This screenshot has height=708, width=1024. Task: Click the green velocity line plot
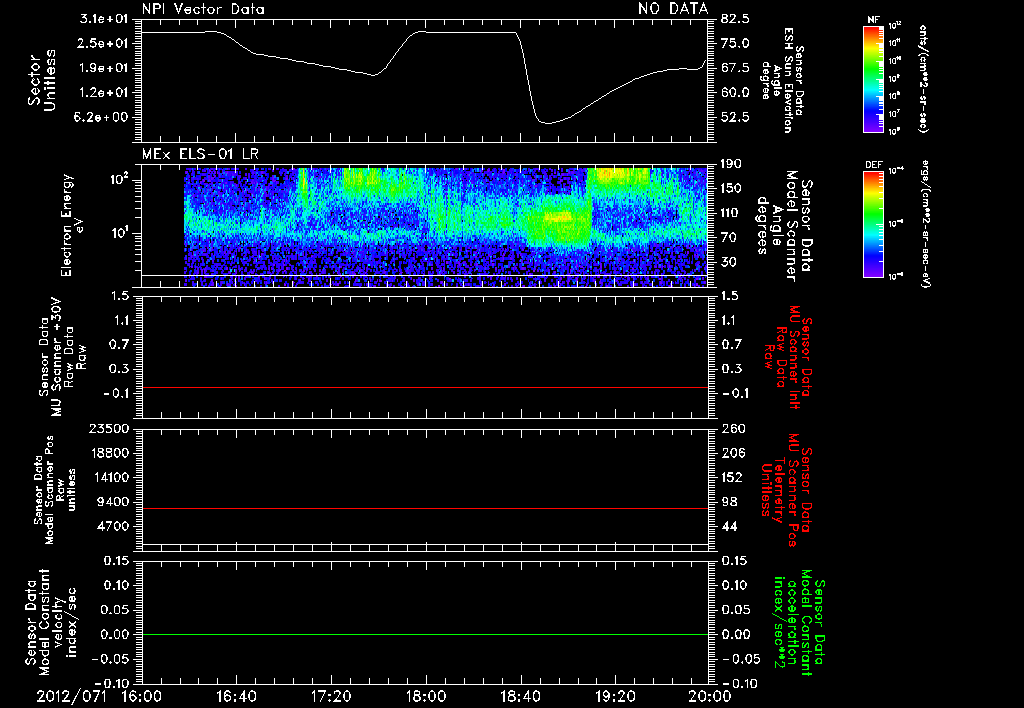pos(424,634)
